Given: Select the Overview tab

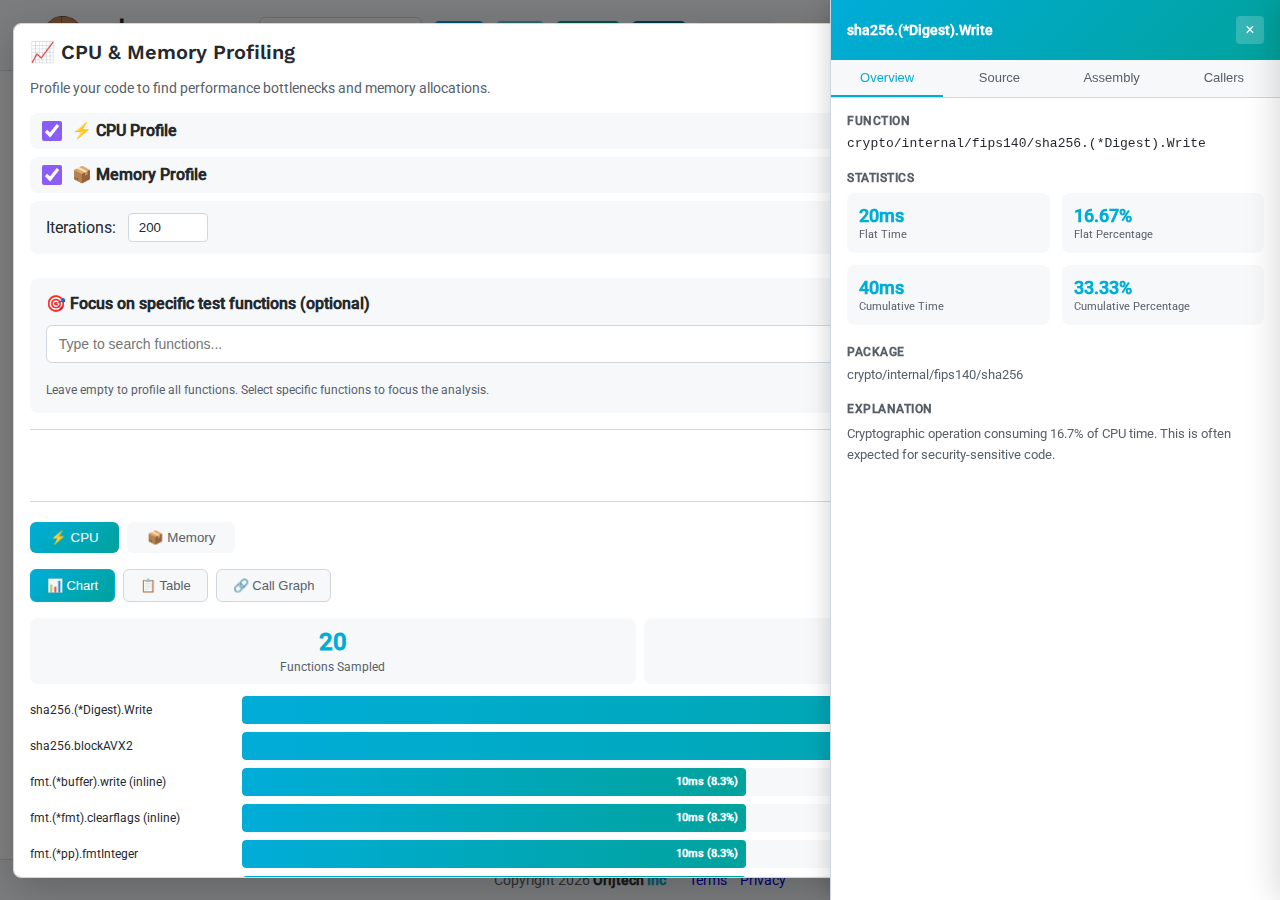Looking at the screenshot, I should coord(887,78).
